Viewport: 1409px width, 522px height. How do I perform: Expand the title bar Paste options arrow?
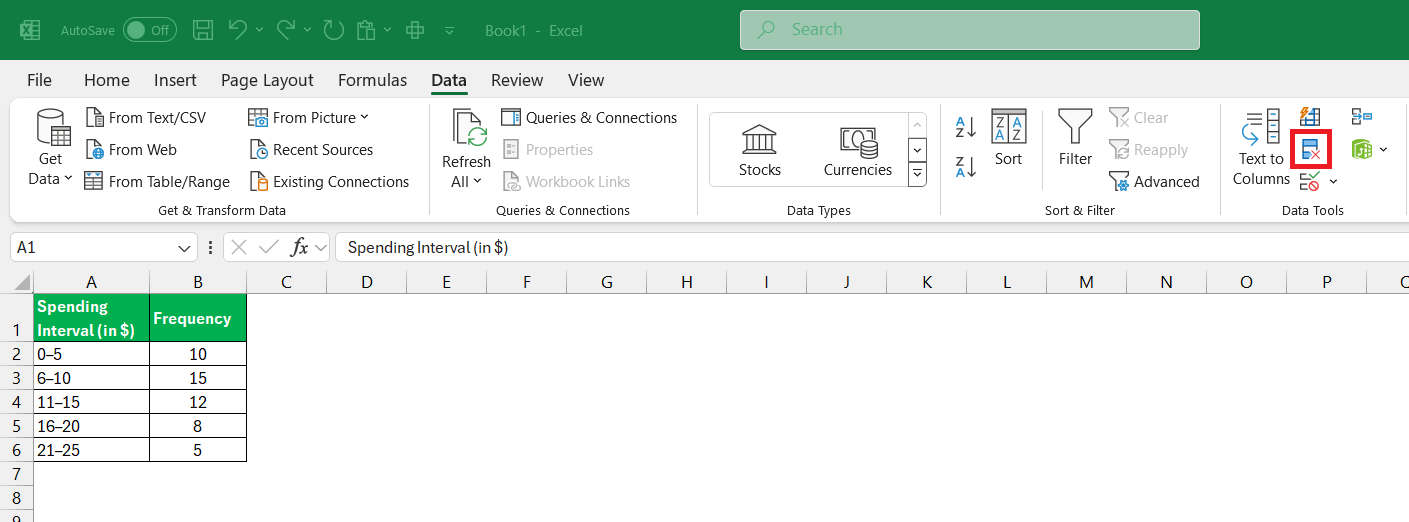coord(387,30)
